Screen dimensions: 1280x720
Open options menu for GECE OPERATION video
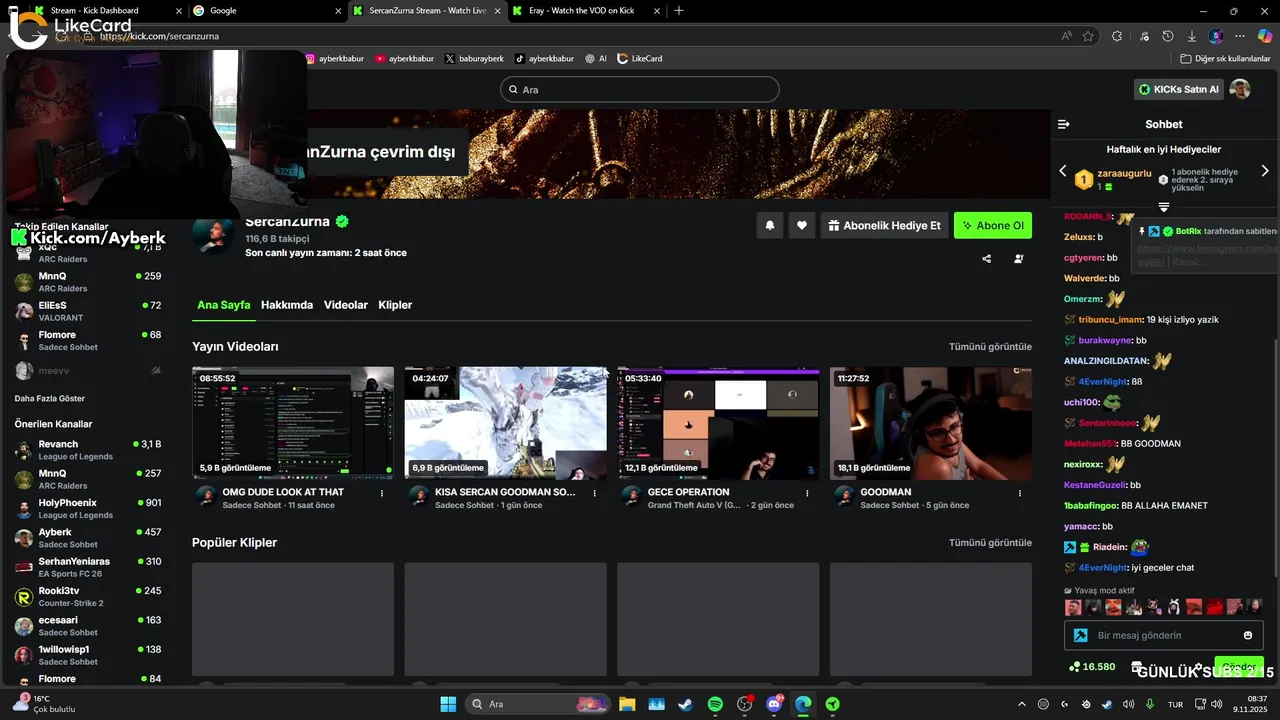coord(807,493)
